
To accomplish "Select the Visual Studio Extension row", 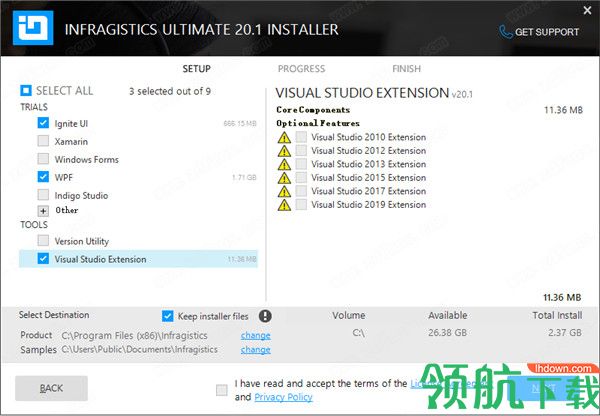I will (138, 259).
